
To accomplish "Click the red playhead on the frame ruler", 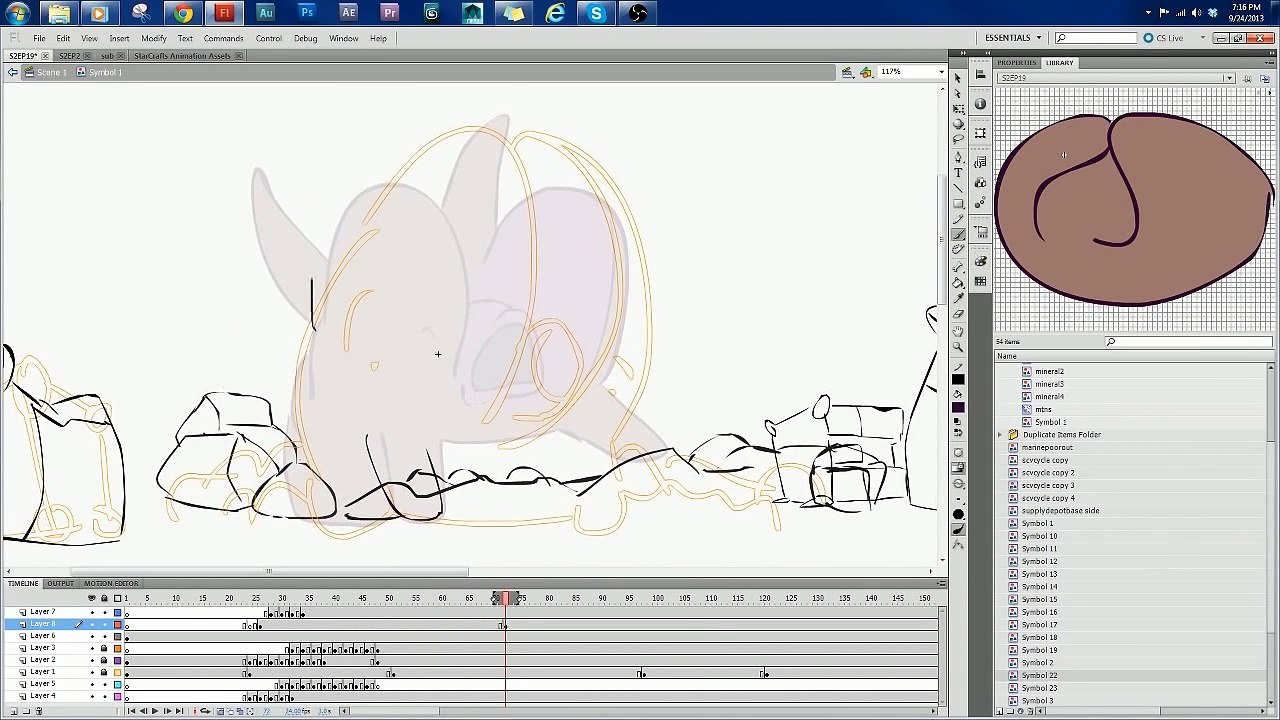I will click(505, 598).
